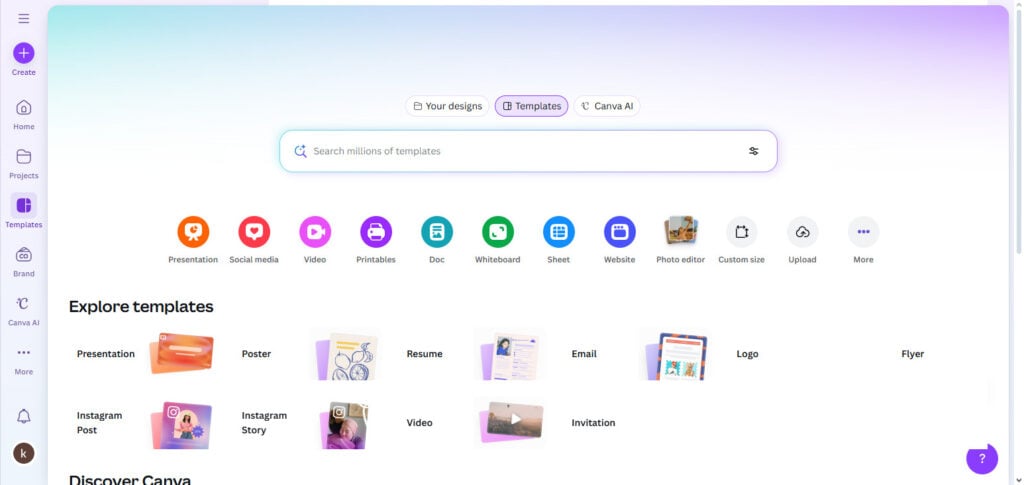The image size is (1024, 485).
Task: Open Email templates card
Action: point(639,354)
